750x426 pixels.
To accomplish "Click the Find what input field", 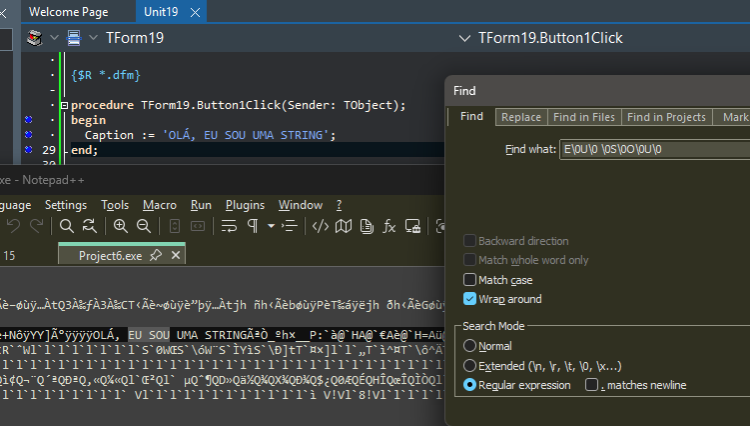I will (654, 149).
